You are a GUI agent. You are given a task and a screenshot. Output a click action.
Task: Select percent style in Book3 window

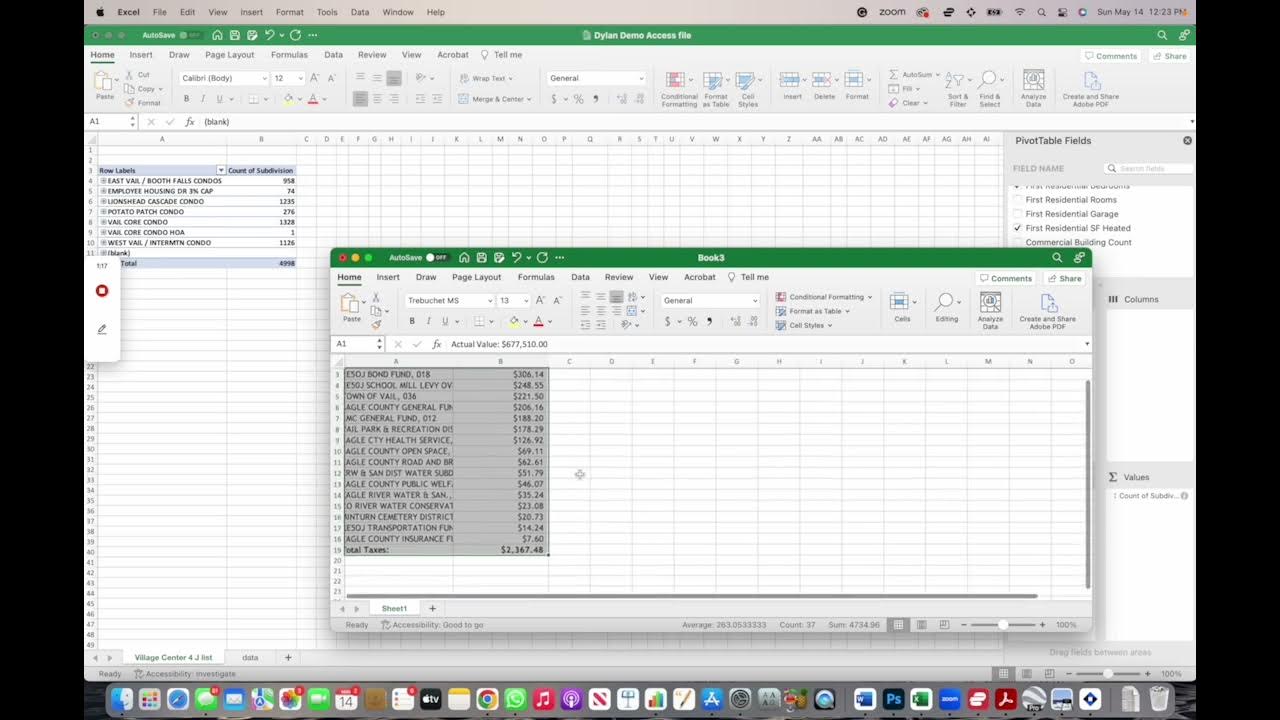(692, 321)
